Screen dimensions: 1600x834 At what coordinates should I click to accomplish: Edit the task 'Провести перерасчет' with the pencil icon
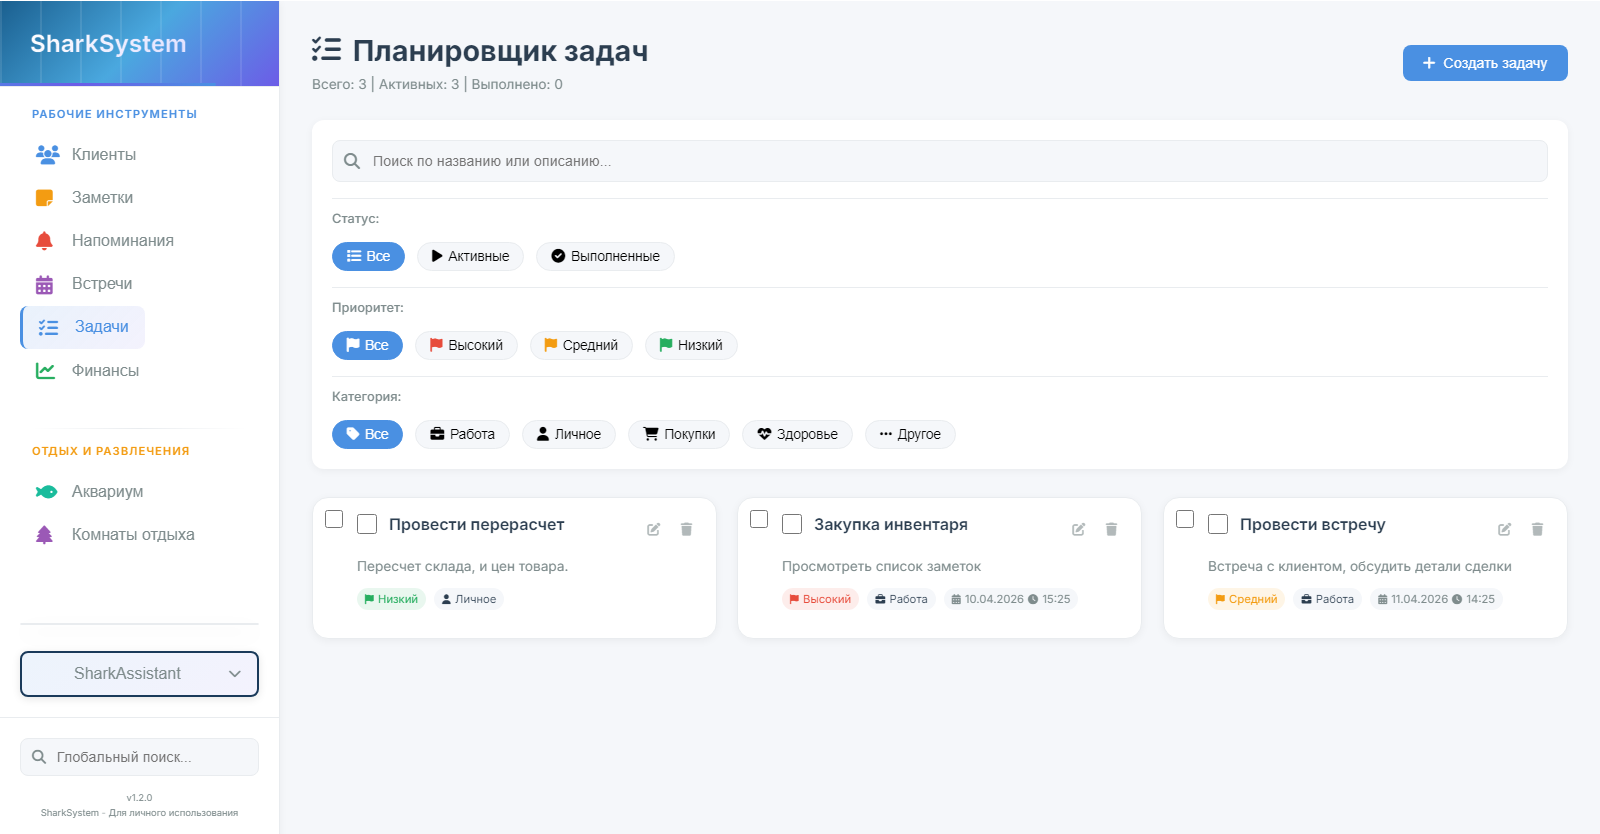pyautogui.click(x=653, y=529)
